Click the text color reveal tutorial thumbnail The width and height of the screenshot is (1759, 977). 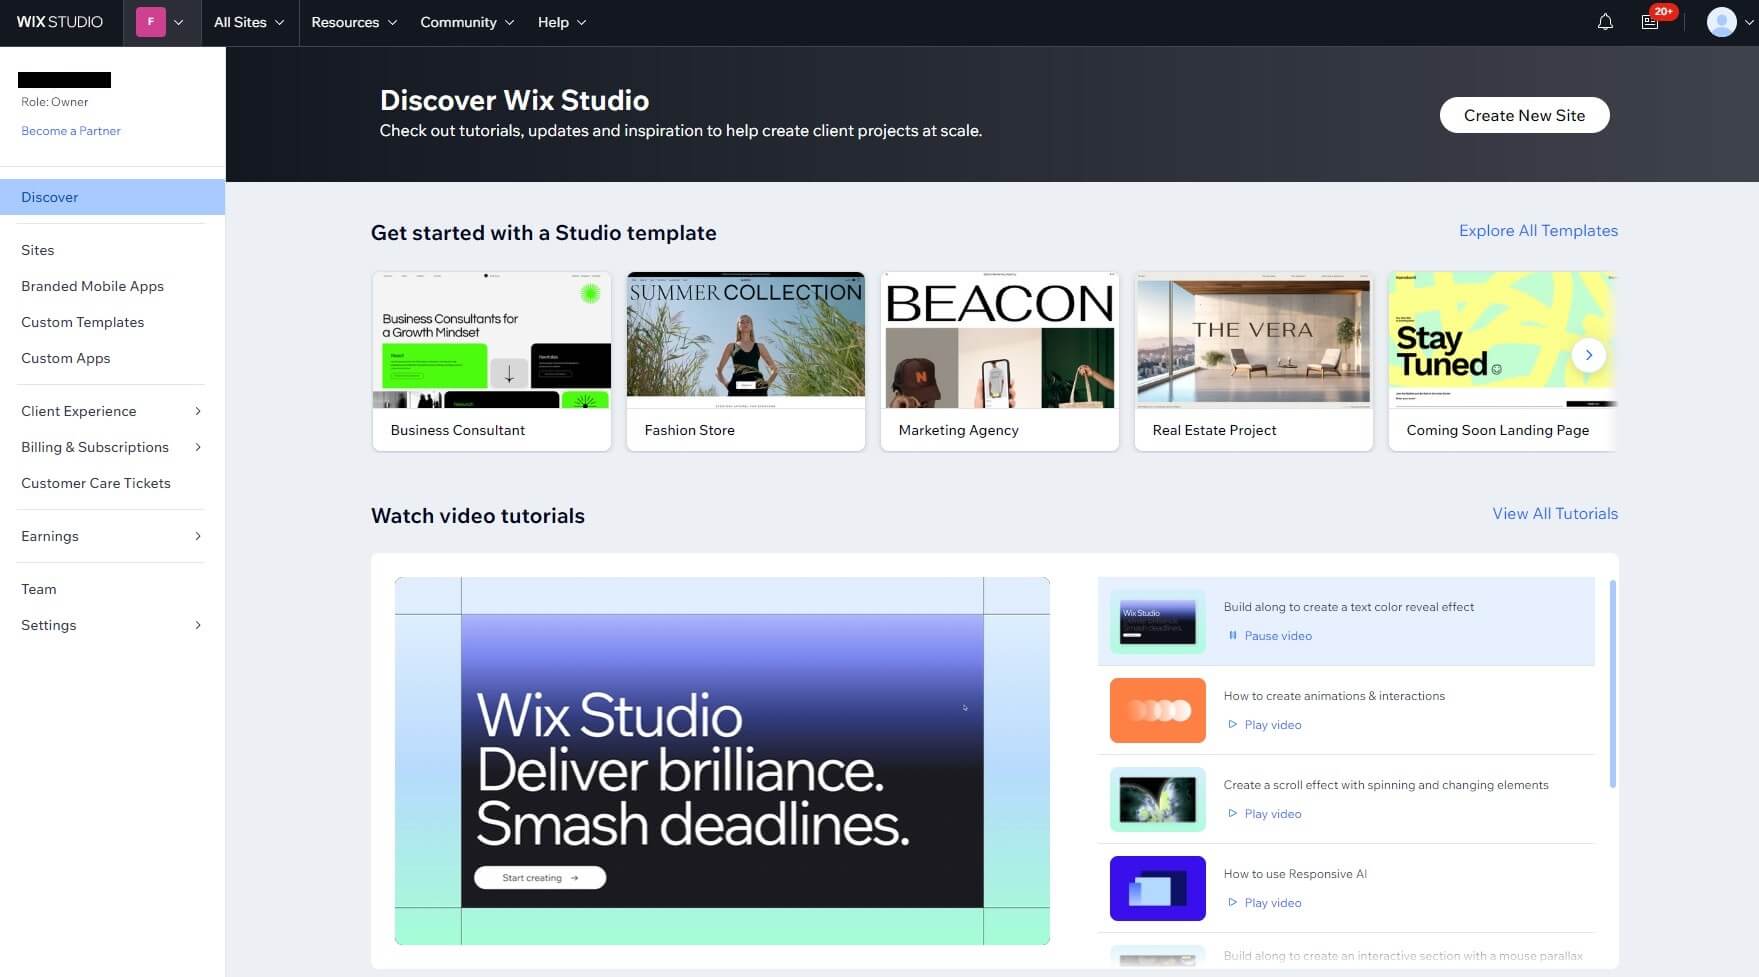pos(1158,621)
